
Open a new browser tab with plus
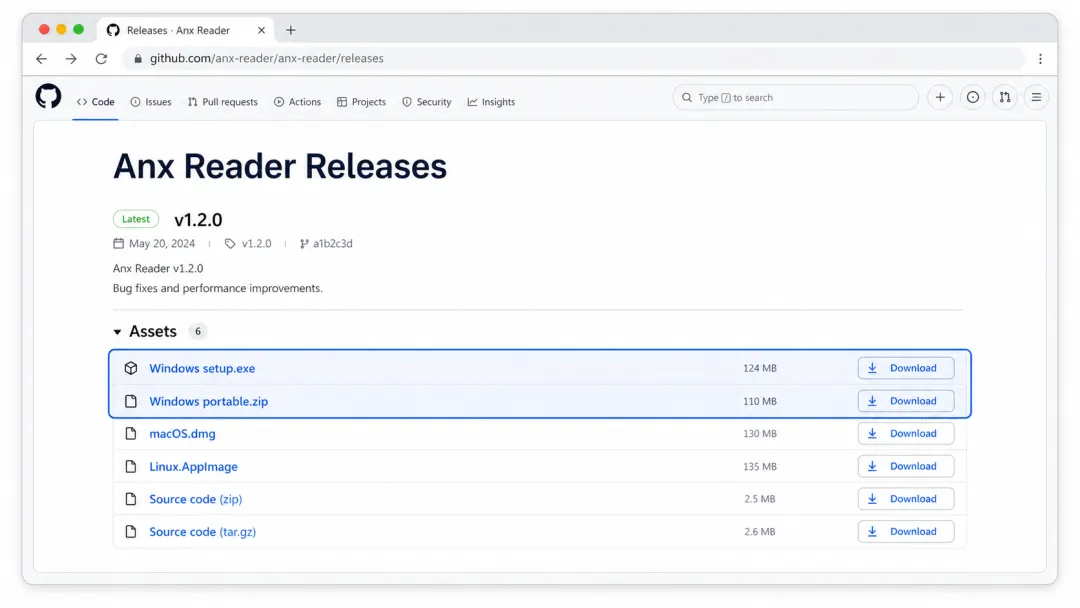point(291,30)
